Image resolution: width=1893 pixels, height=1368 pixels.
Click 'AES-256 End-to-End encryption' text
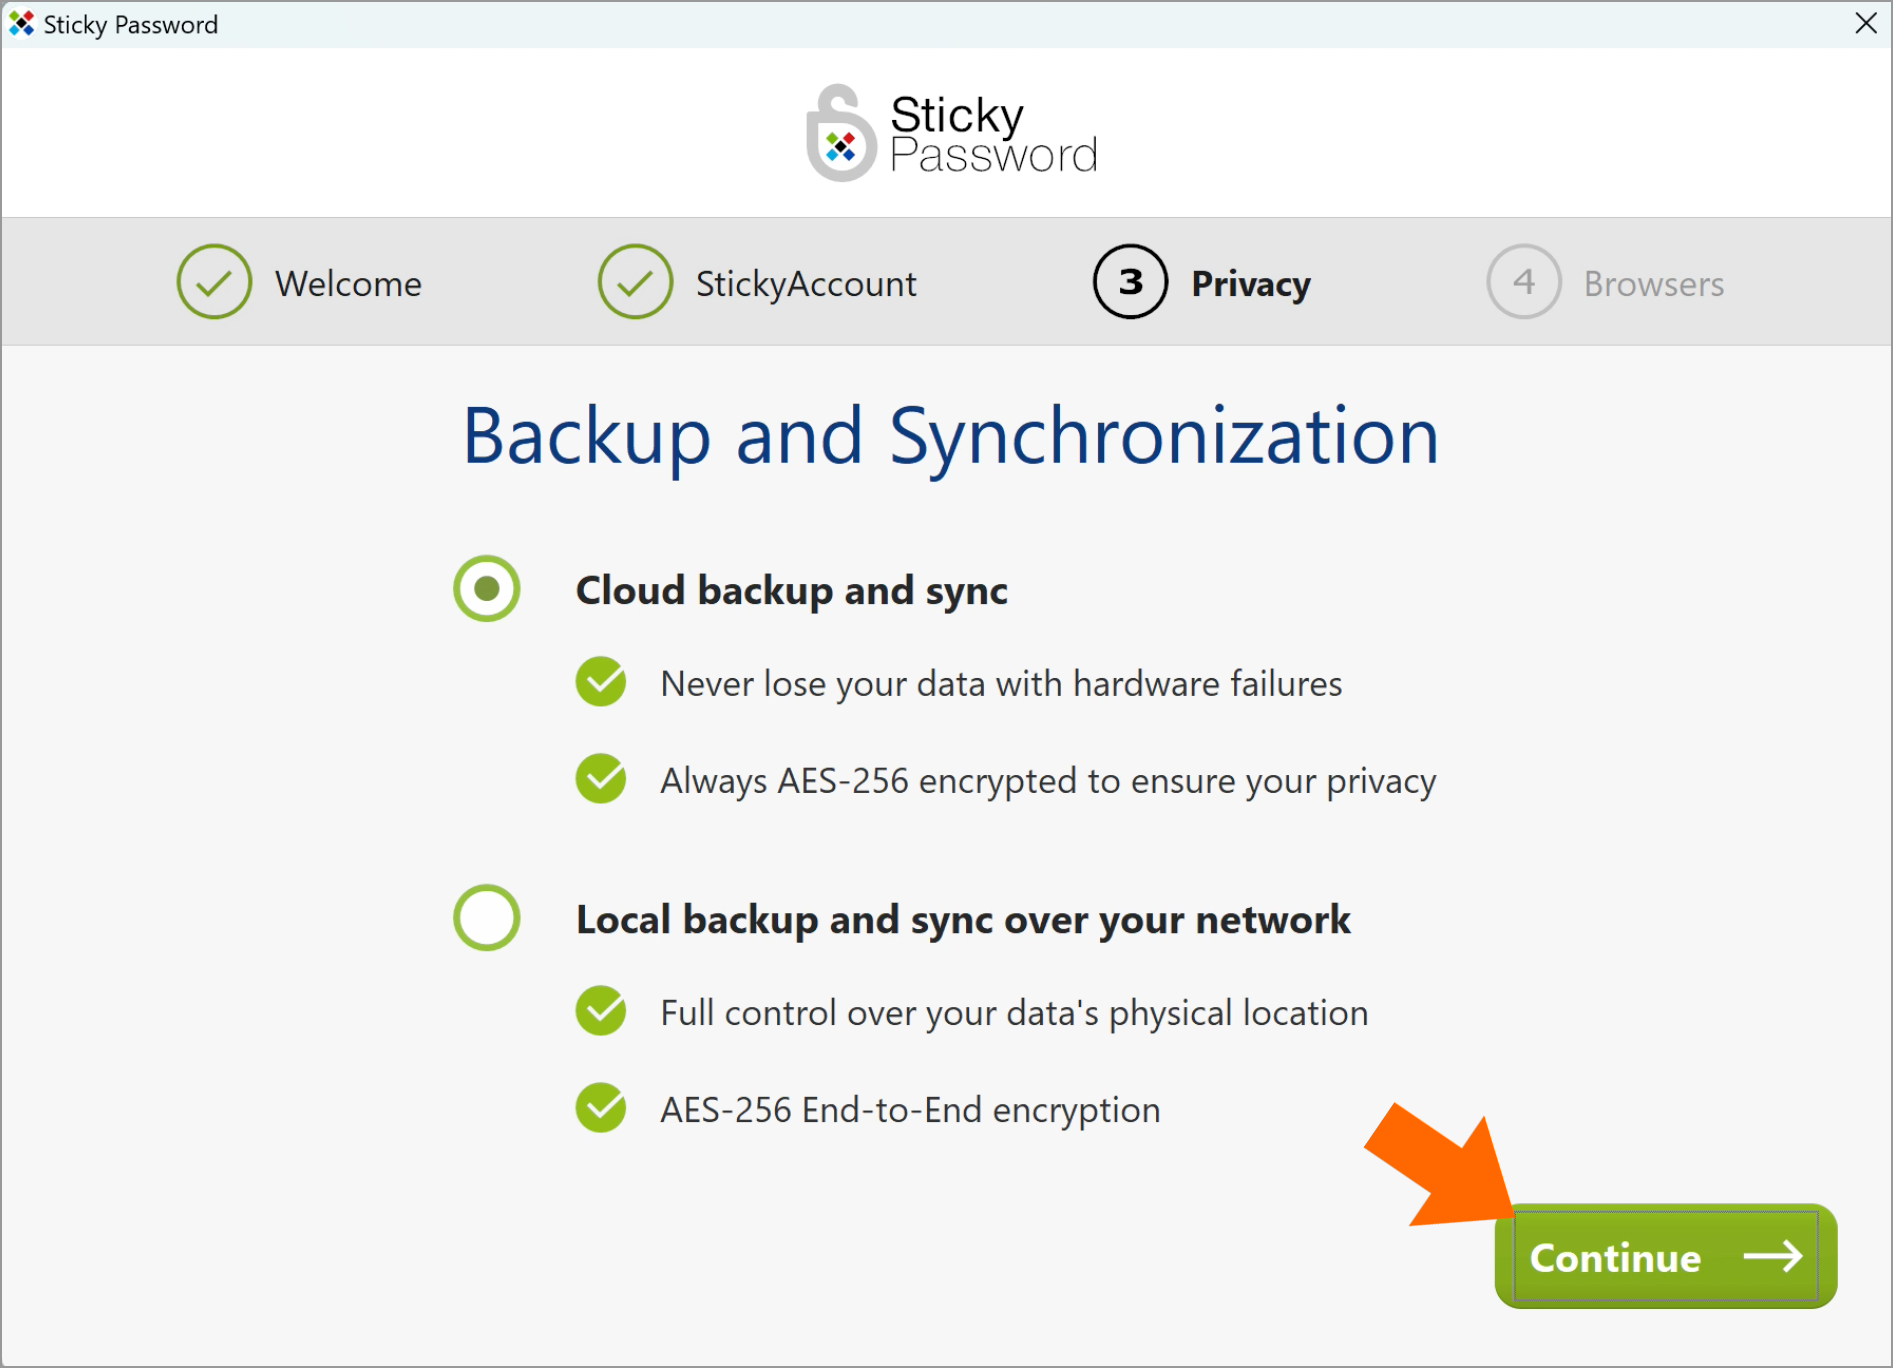click(x=910, y=1110)
